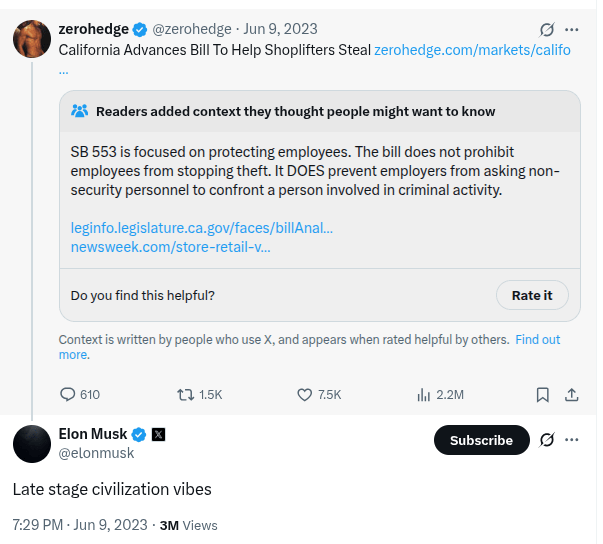Open the more options menu on Elon Musk's post
The image size is (603, 544).
[572, 440]
